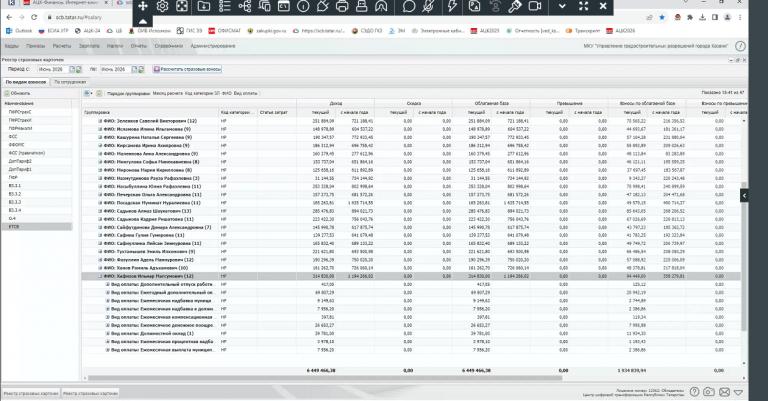Click the terminal console icon on the overlay toolbar
Viewport: 768px width, 401px height.
click(284, 6)
